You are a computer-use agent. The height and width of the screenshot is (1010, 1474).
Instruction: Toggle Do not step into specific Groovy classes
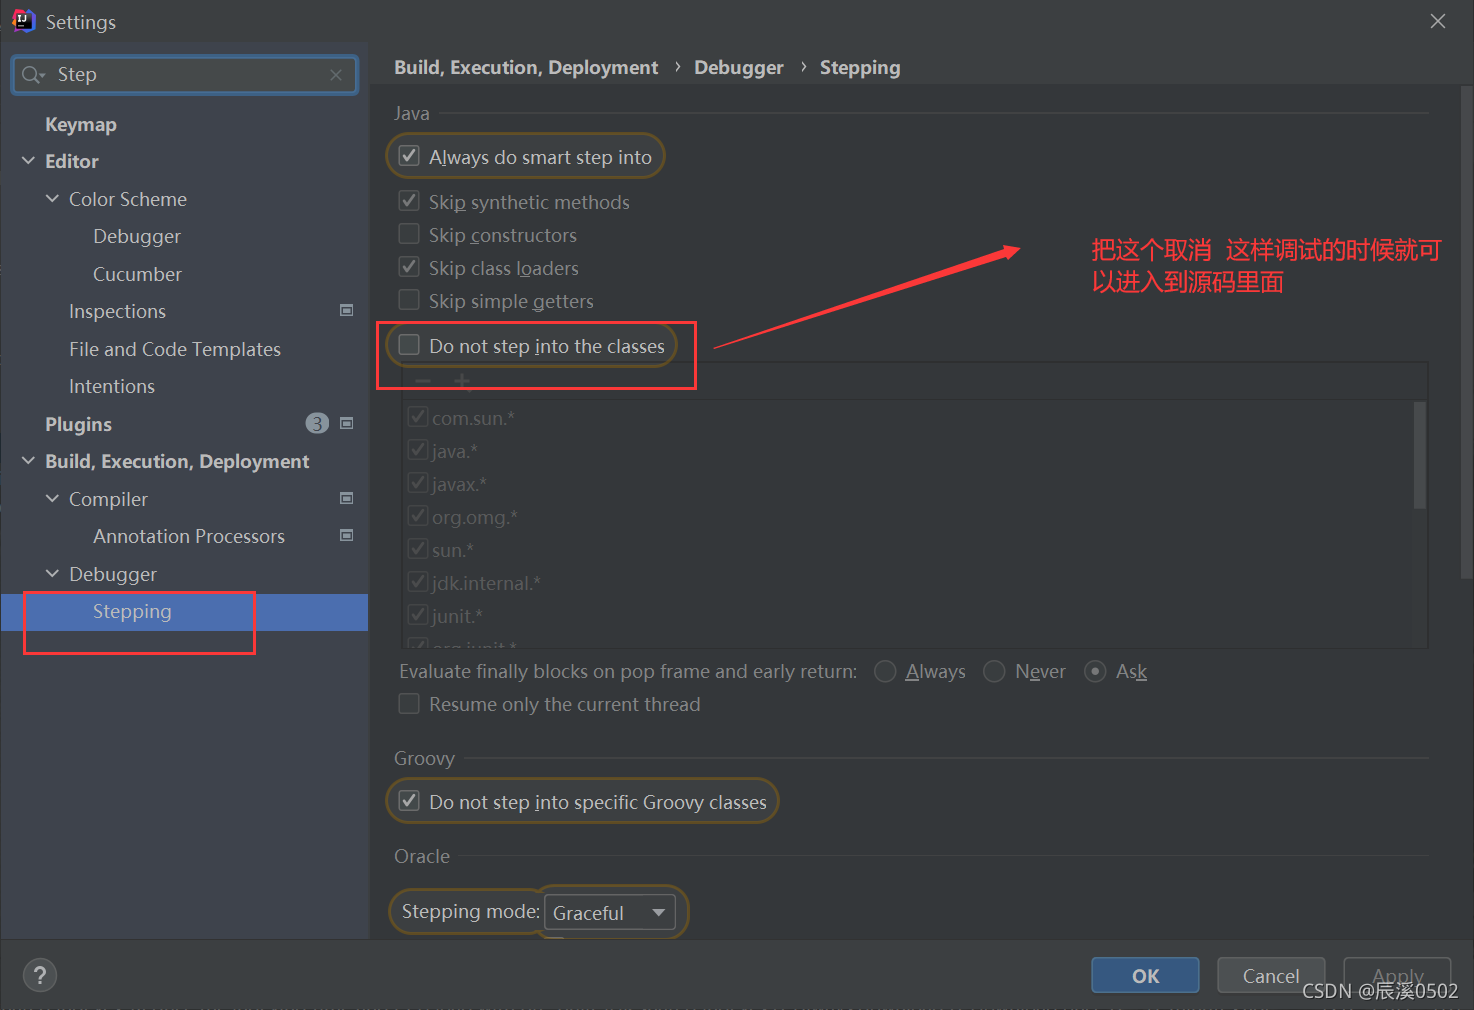point(409,801)
